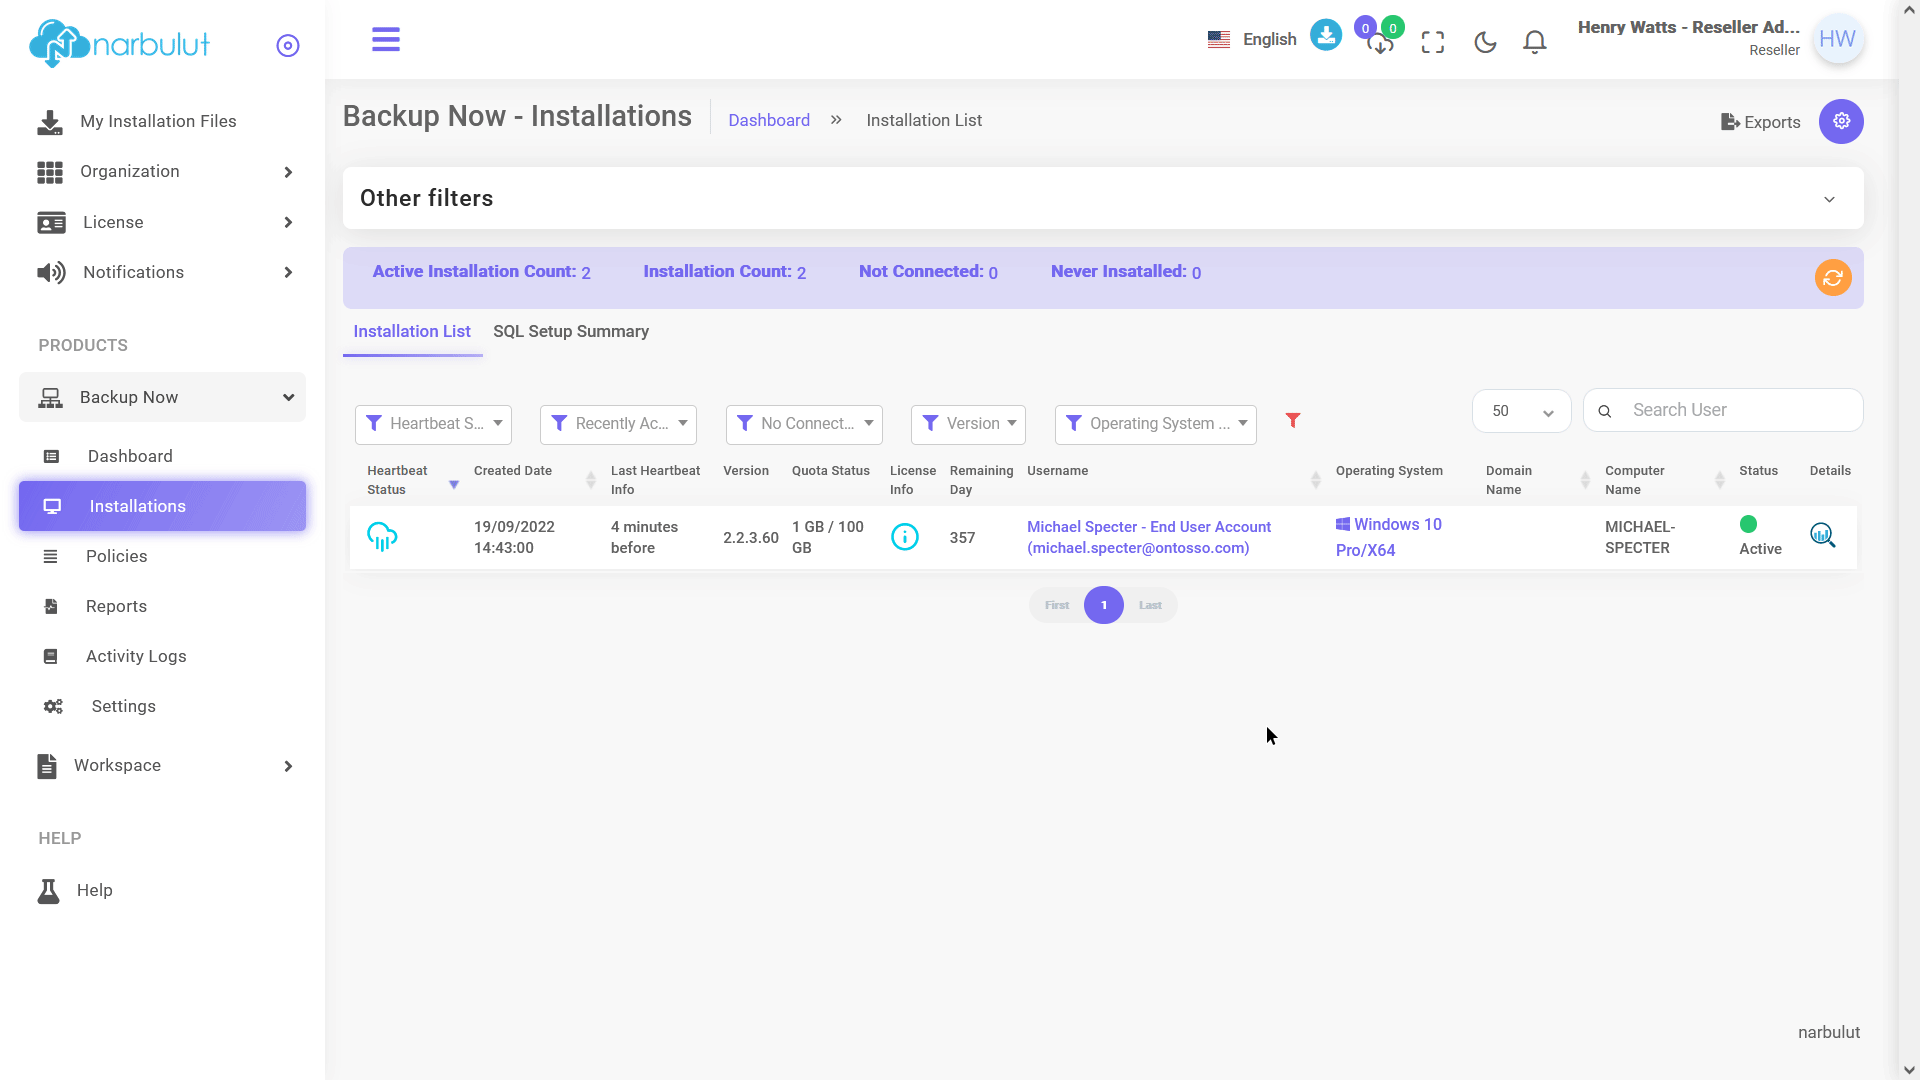Click the US flag language icon

1218,40
